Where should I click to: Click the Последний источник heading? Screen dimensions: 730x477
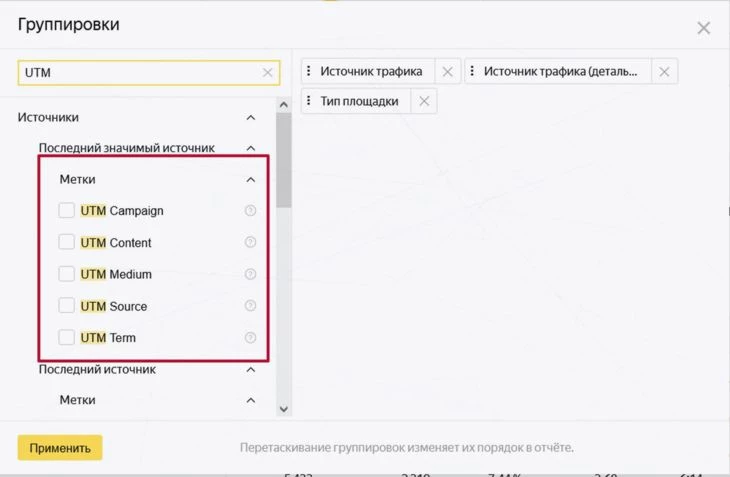[97, 370]
